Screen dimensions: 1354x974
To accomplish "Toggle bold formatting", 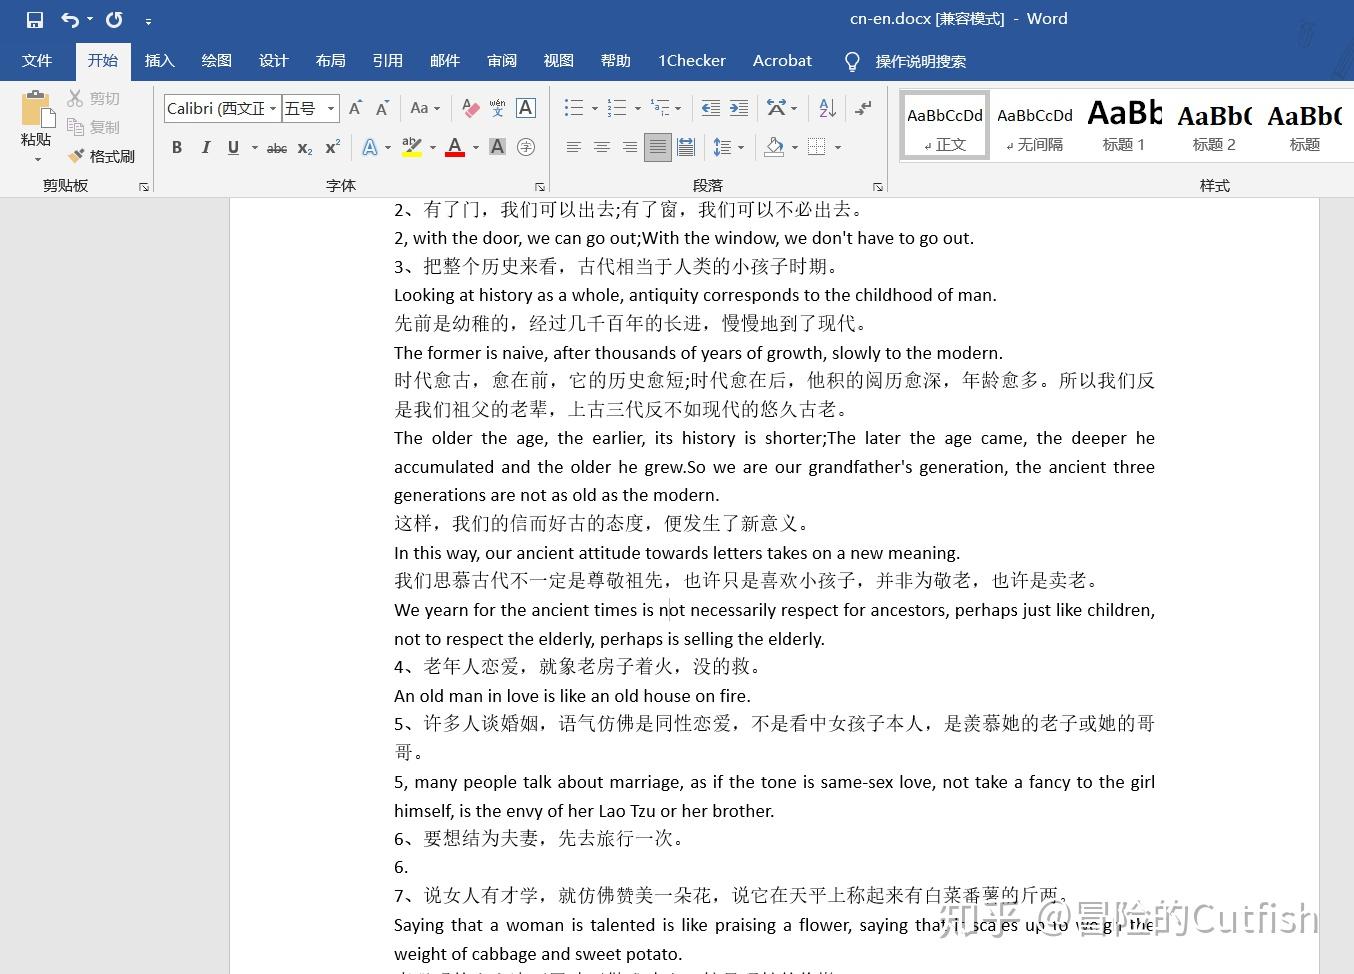I will click(177, 147).
